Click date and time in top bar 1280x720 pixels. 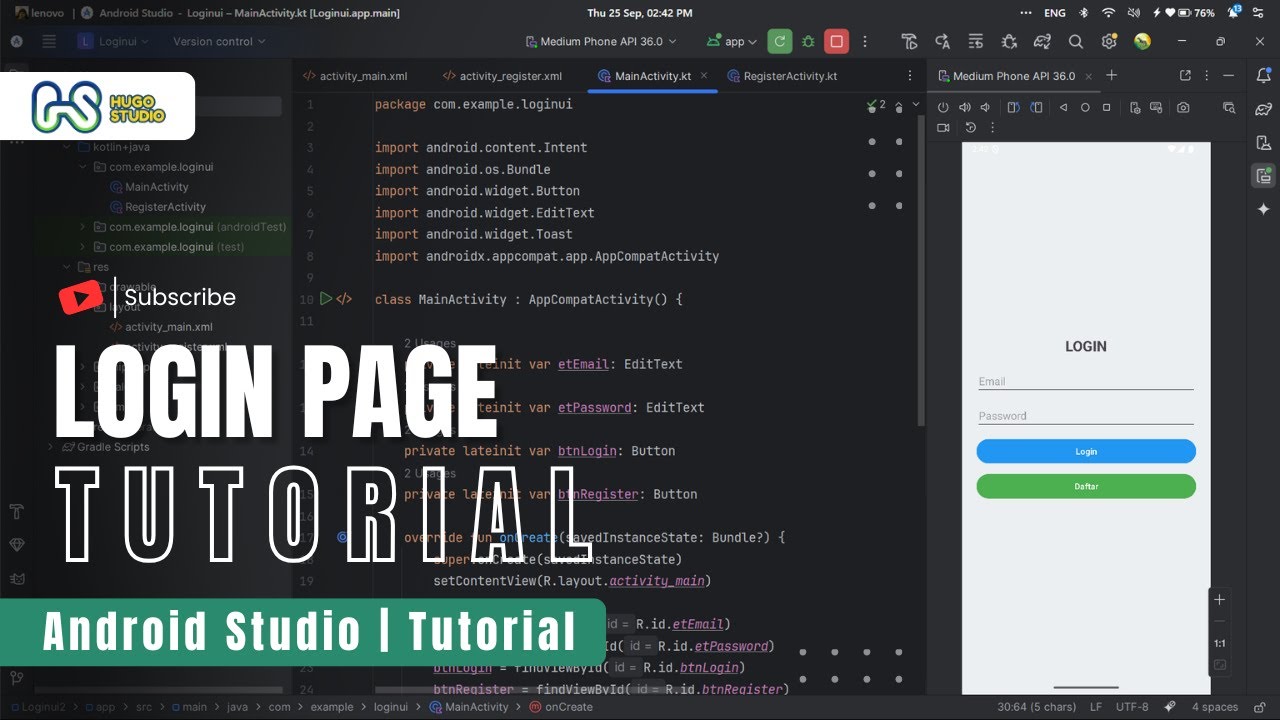click(638, 13)
